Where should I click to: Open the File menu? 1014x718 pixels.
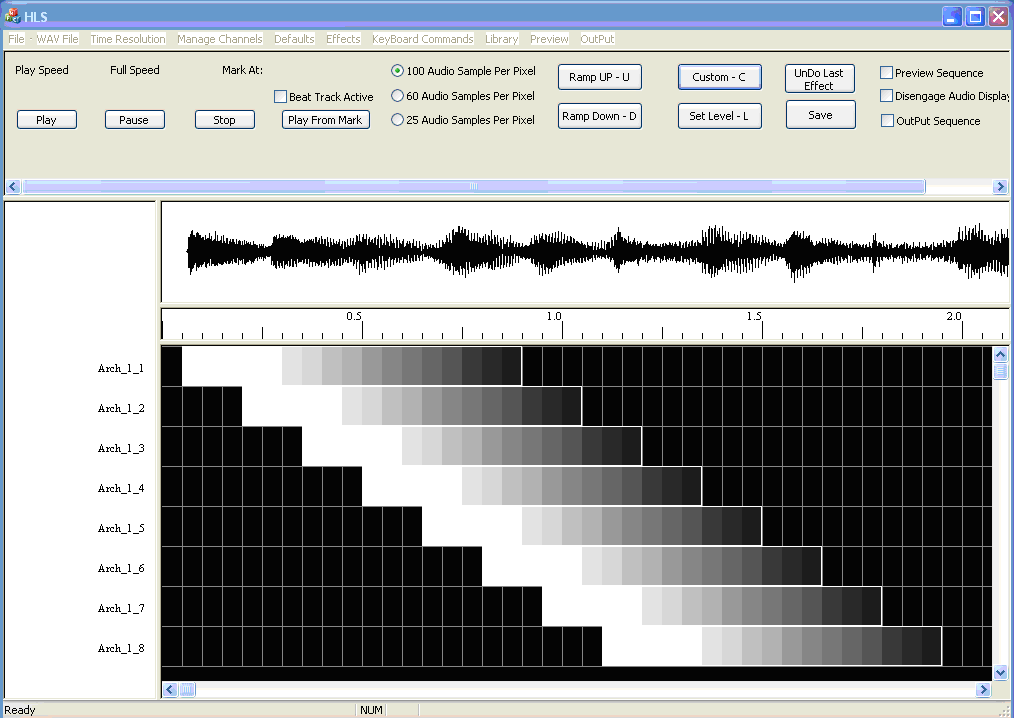[x=16, y=39]
